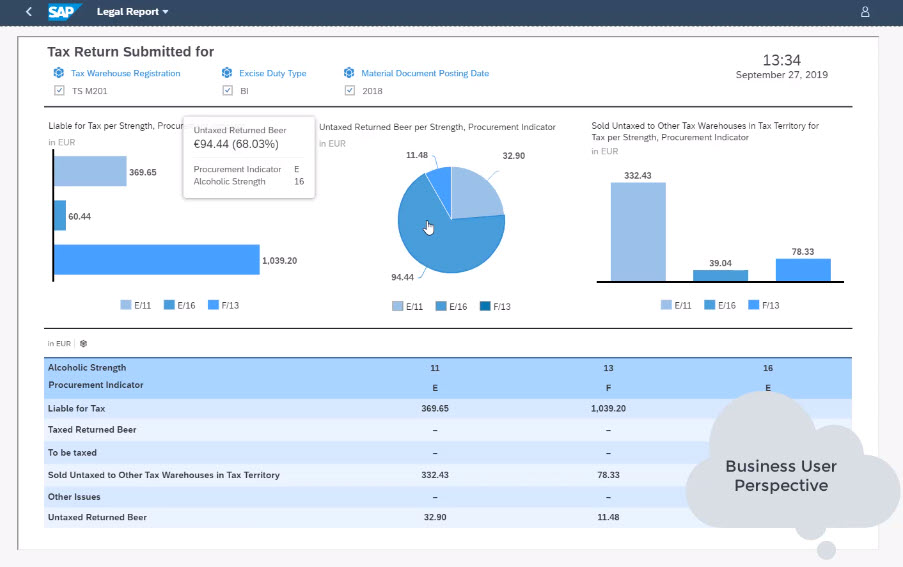Click Sold Untaxed to Other Tax Warehouses row label

coord(164,475)
